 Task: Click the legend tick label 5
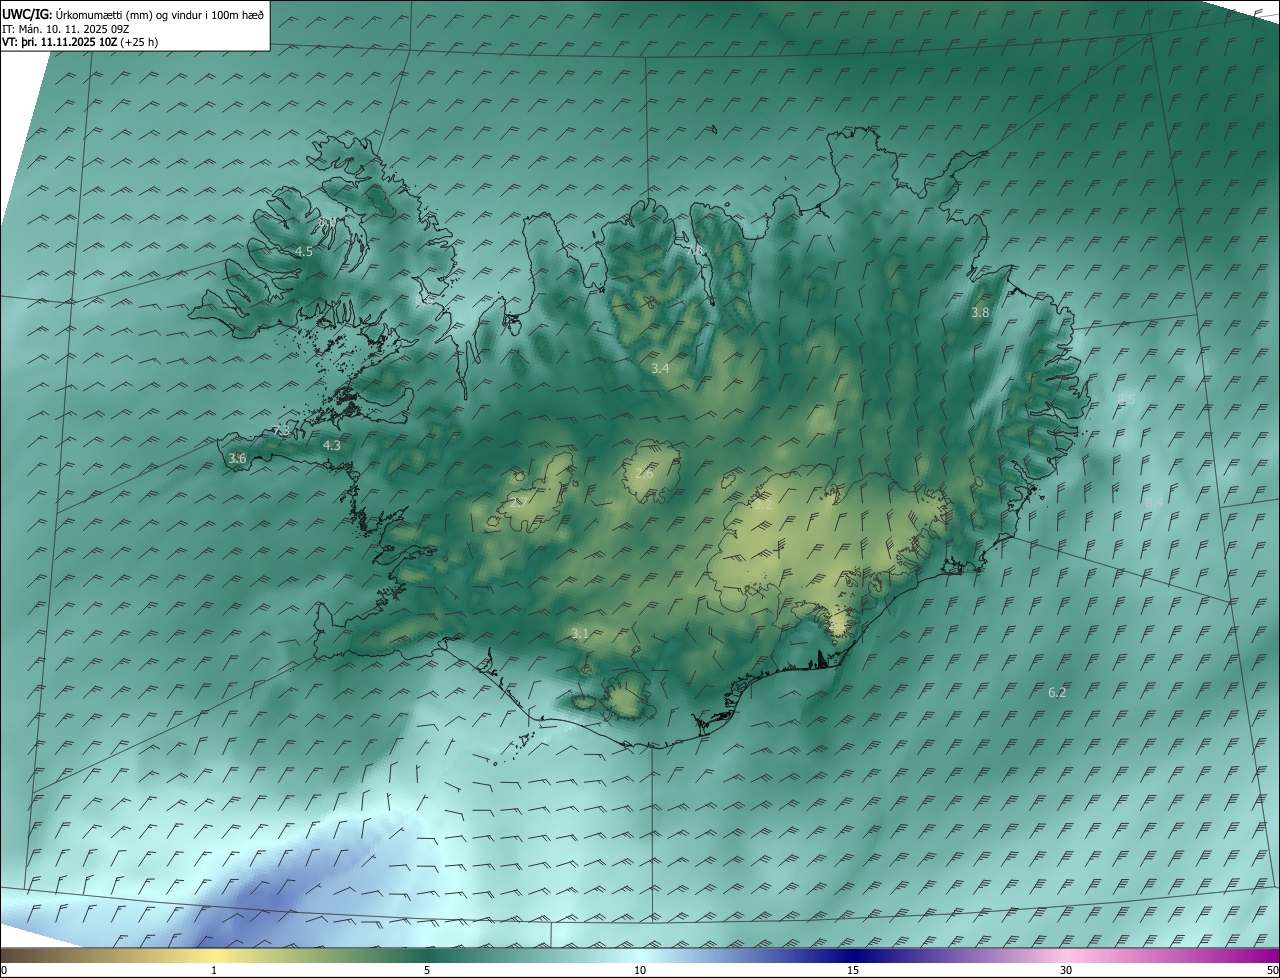click(427, 971)
